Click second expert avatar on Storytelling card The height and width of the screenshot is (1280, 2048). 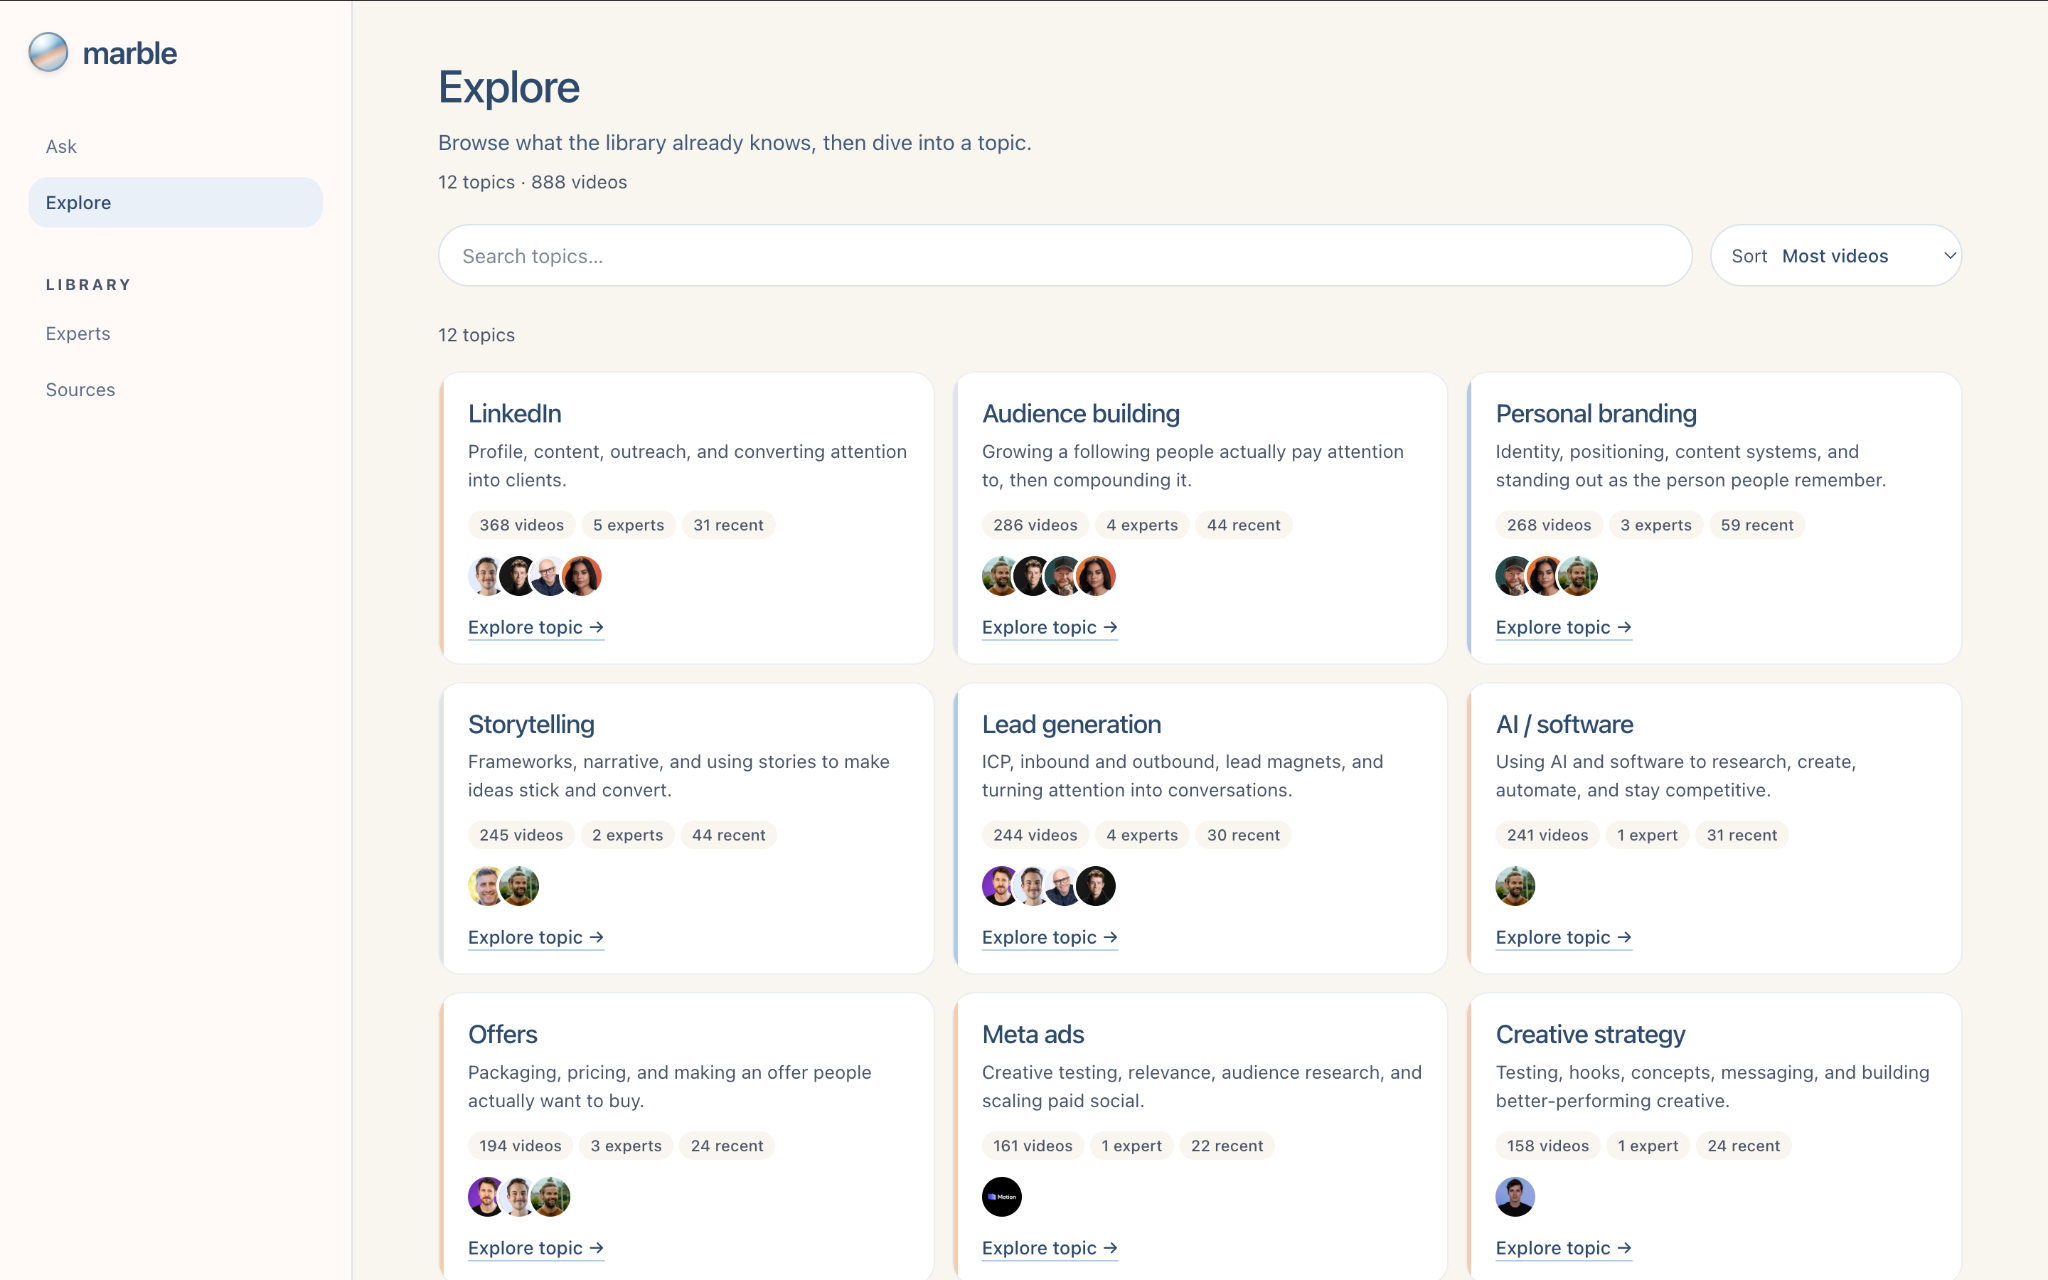tap(519, 886)
